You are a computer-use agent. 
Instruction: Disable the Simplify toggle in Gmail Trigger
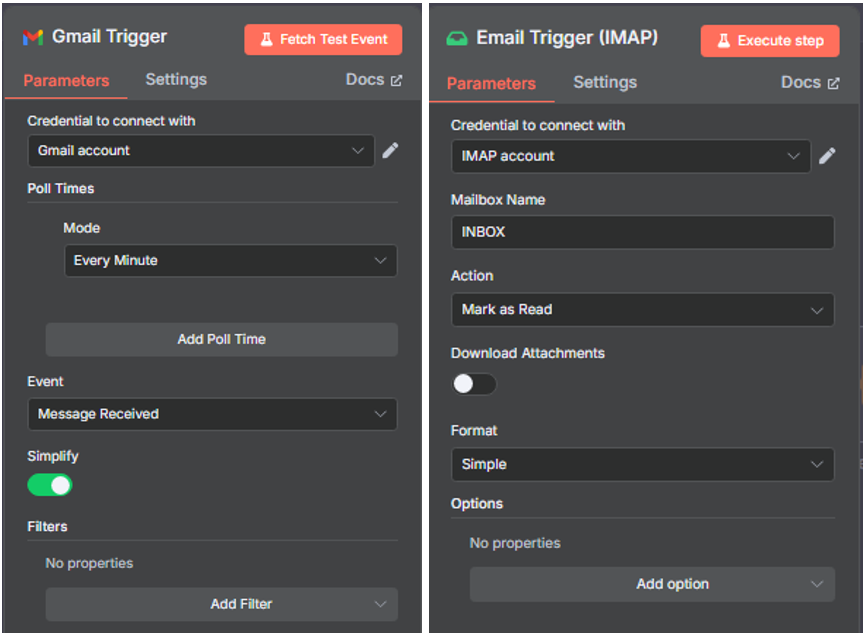[x=50, y=485]
